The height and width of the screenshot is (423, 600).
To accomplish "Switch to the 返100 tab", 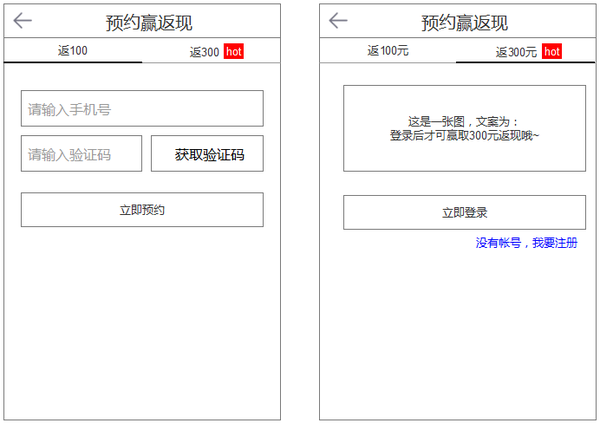I will pos(72,51).
